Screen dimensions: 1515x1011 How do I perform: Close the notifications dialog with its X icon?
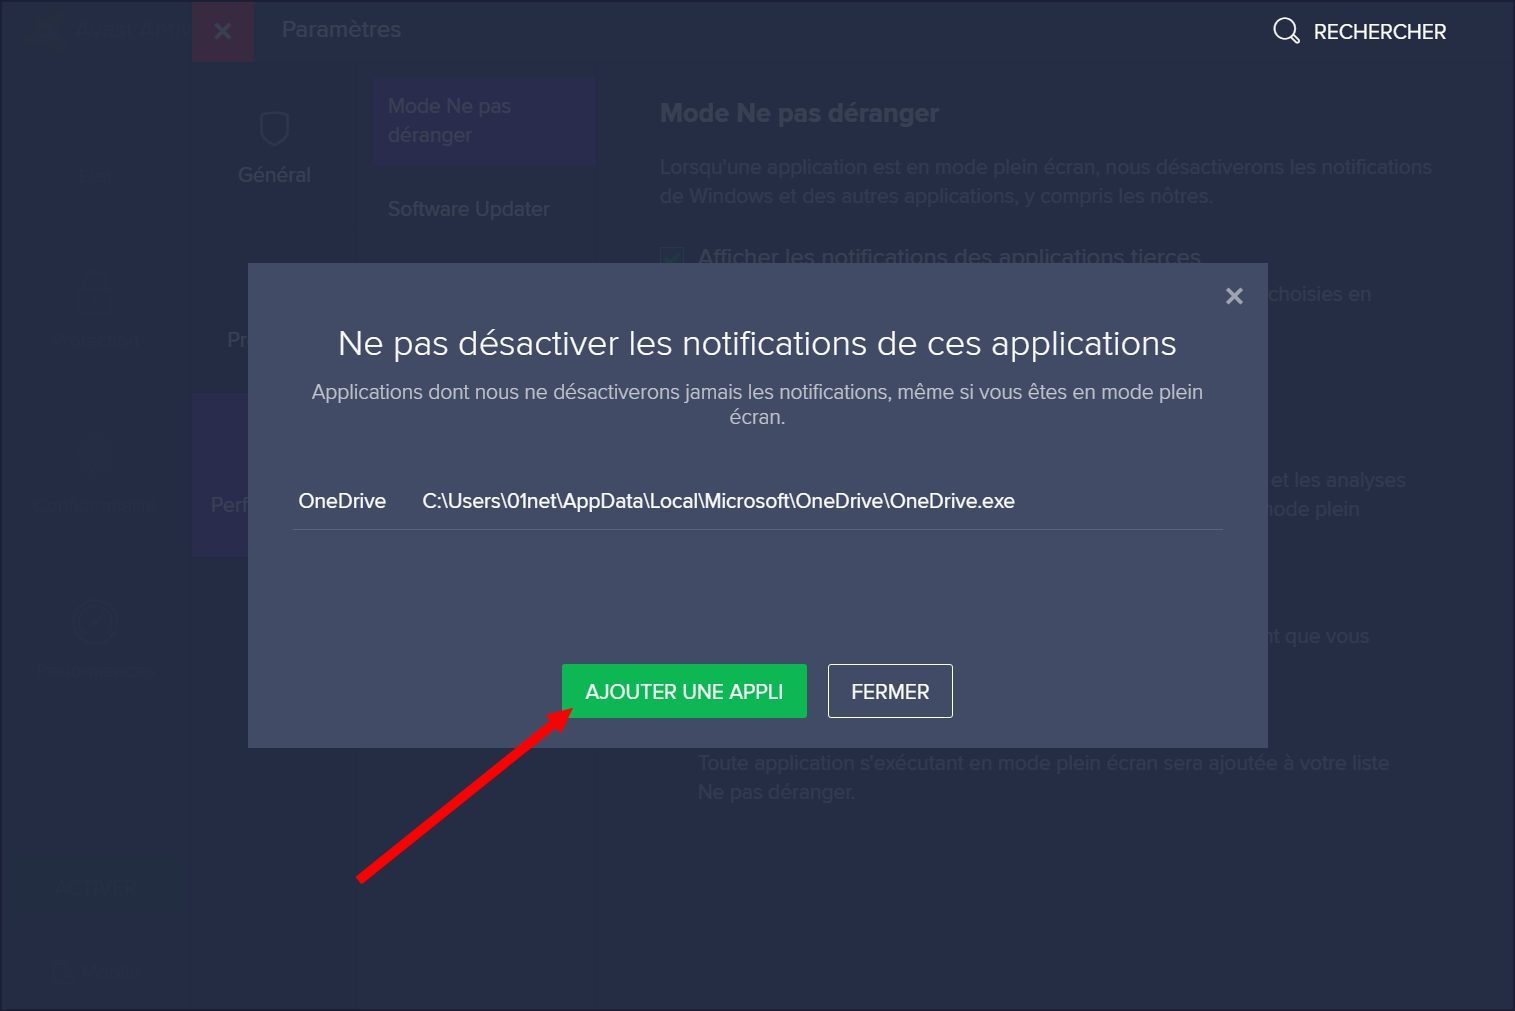pos(1234,296)
